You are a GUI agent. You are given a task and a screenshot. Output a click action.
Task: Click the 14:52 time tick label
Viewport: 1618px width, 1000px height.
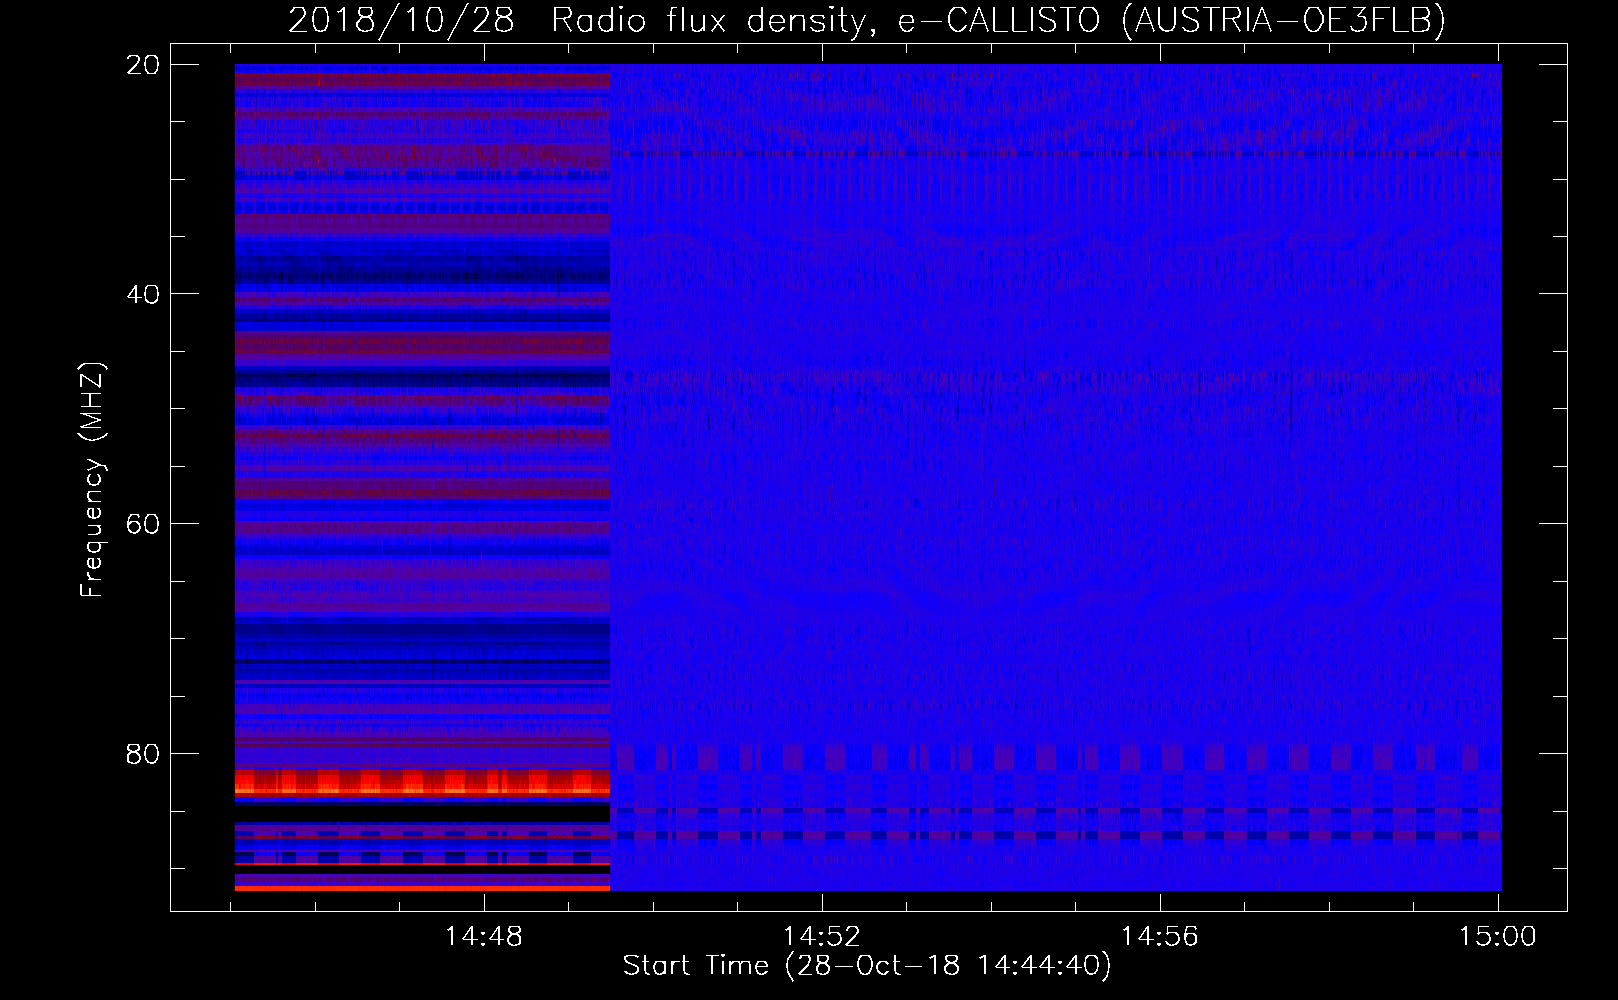point(822,937)
